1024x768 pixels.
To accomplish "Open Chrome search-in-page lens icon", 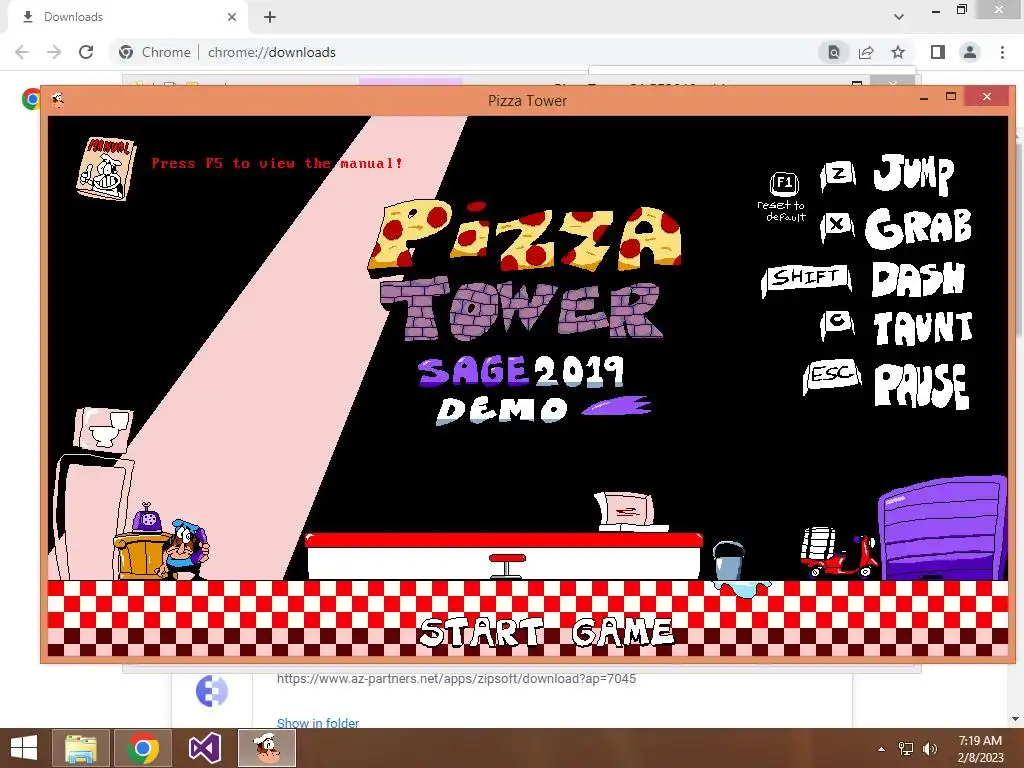I will pos(834,52).
